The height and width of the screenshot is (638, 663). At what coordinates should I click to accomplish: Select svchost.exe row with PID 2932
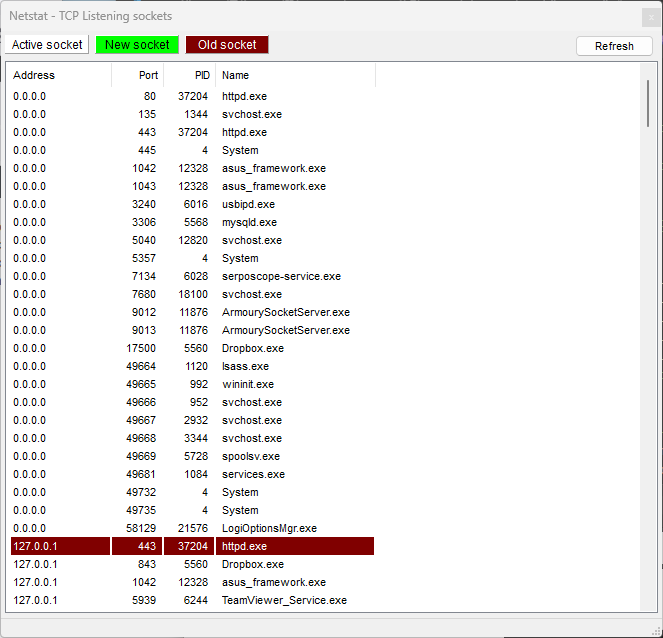[x=192, y=420]
